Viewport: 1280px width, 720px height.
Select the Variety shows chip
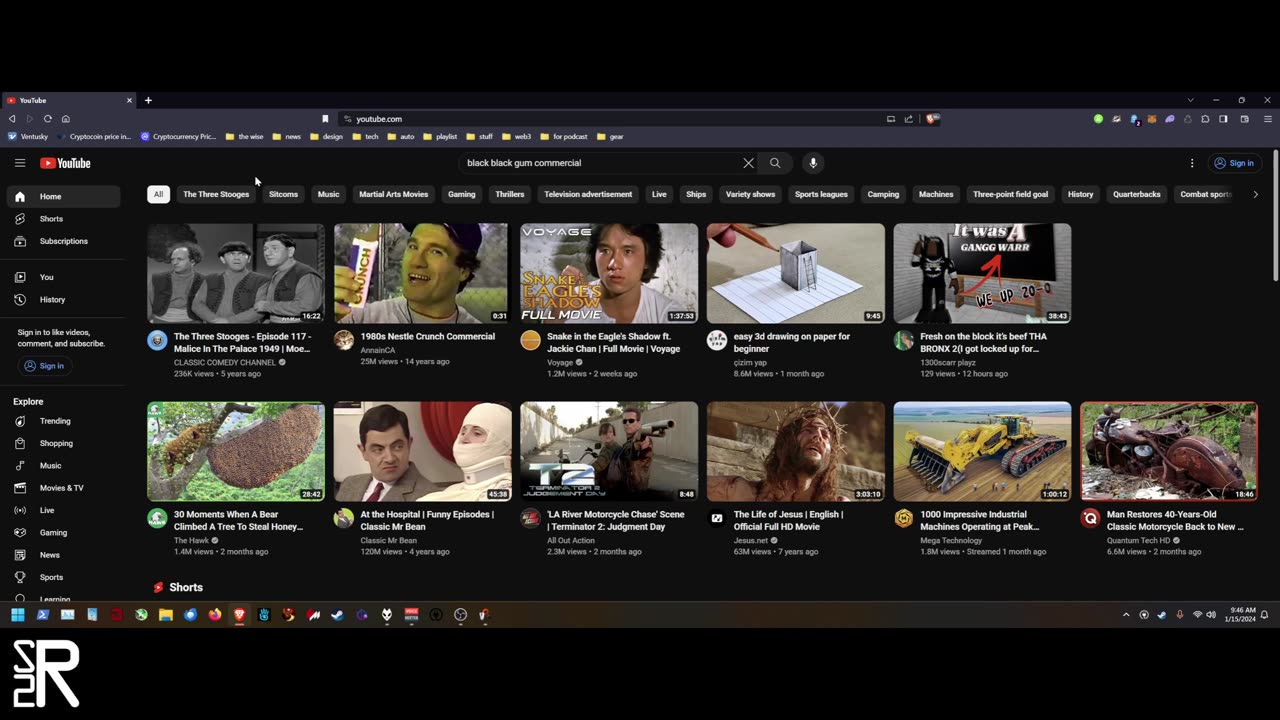click(750, 194)
